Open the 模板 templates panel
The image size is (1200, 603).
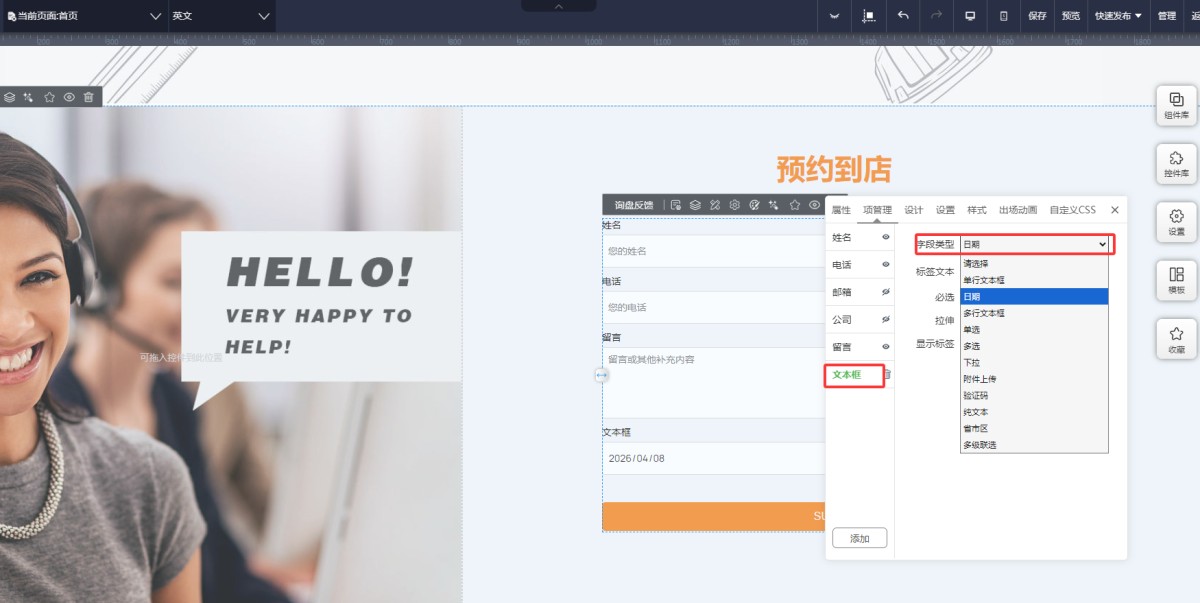click(x=1177, y=280)
